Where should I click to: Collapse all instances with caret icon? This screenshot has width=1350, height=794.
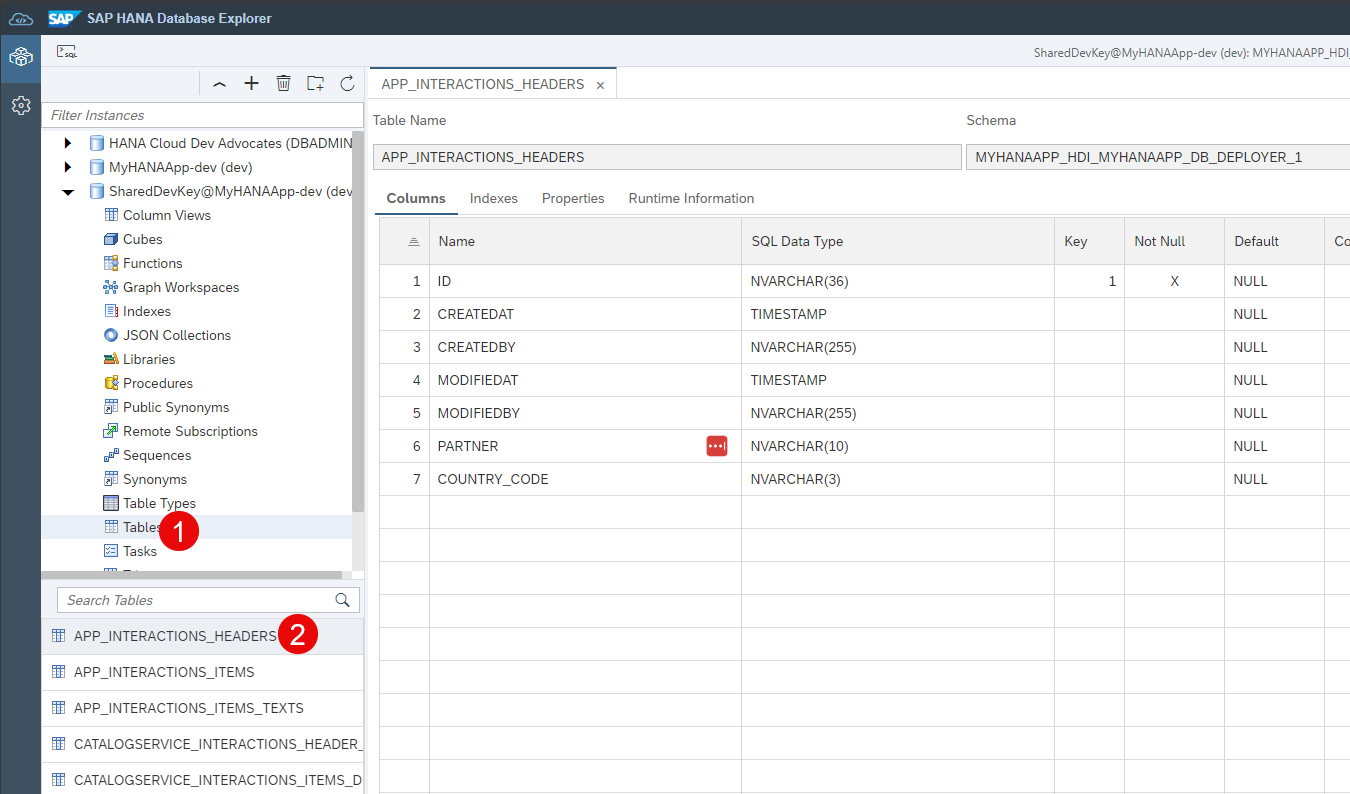tap(220, 84)
